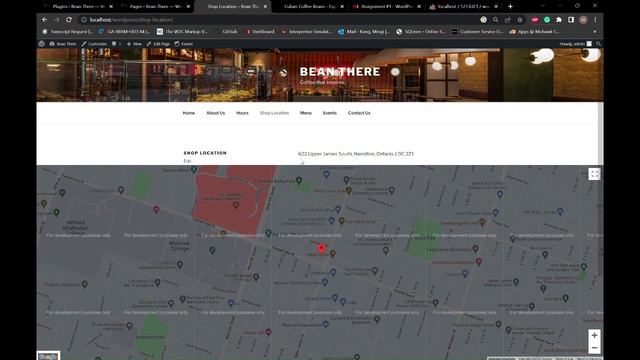
Task: Open the GitHub bookmark
Action: click(227, 31)
